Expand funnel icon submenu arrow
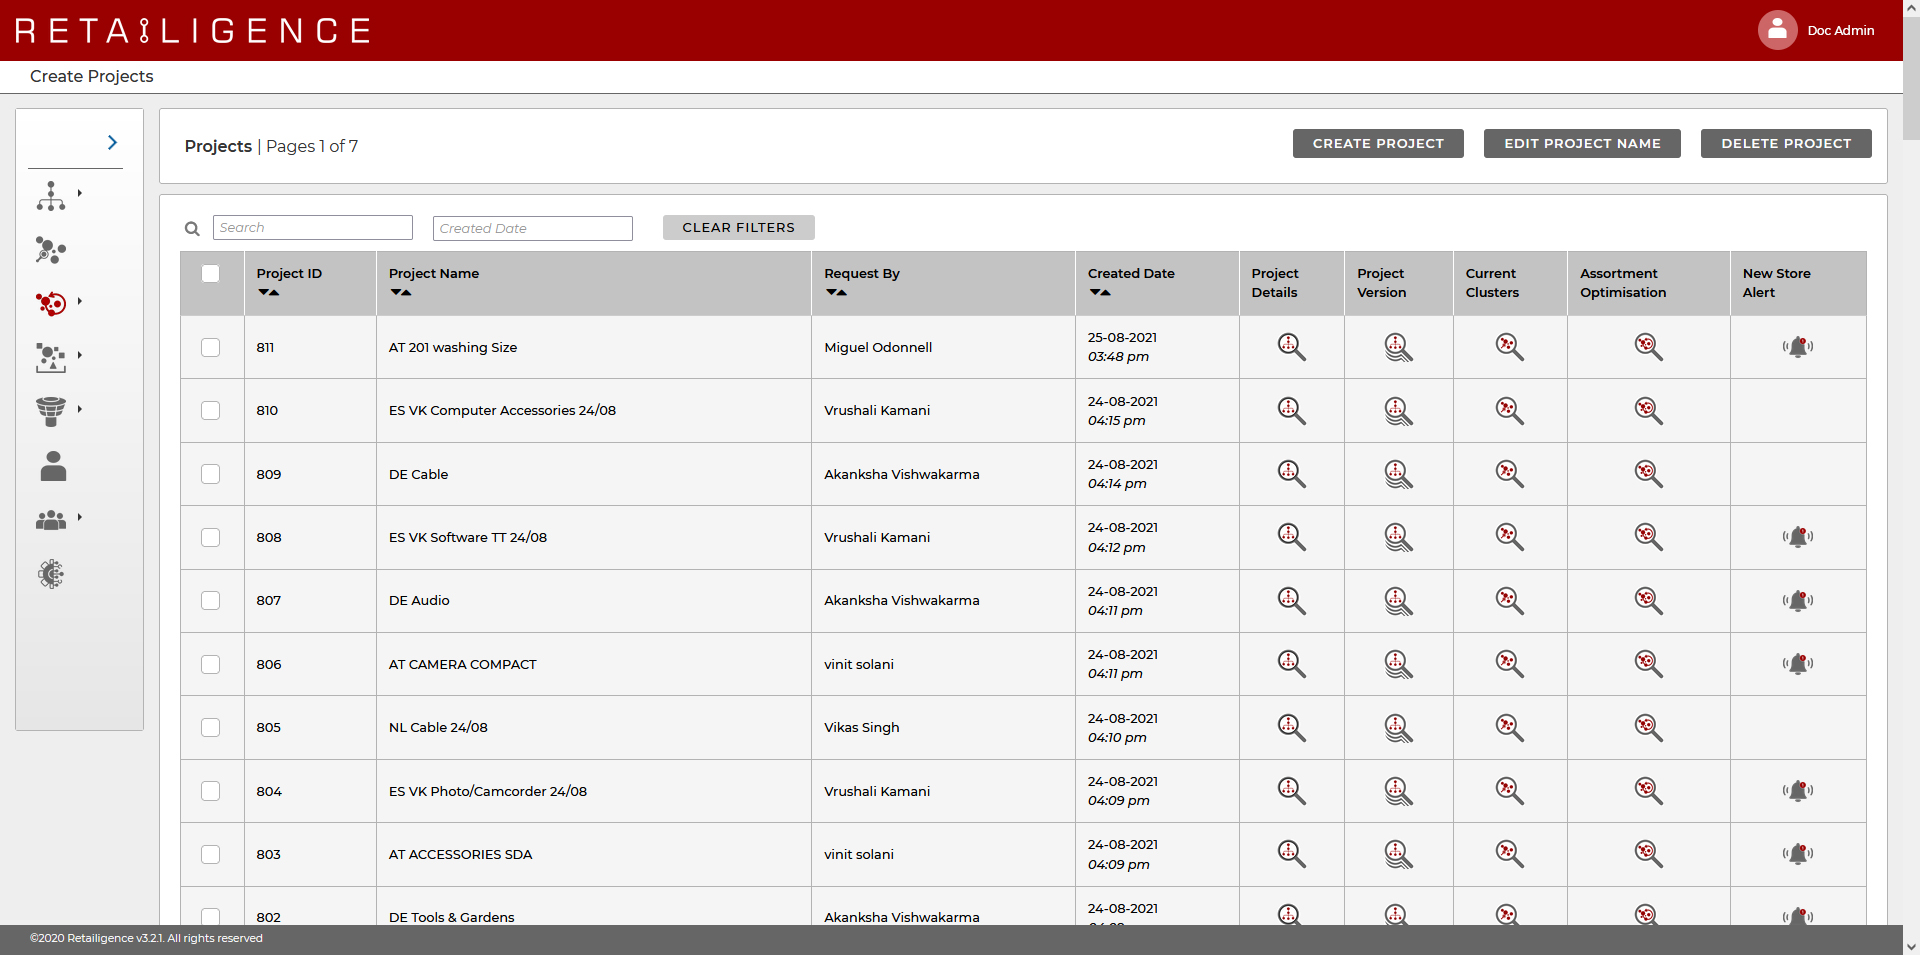The height and width of the screenshot is (955, 1920). pos(80,409)
